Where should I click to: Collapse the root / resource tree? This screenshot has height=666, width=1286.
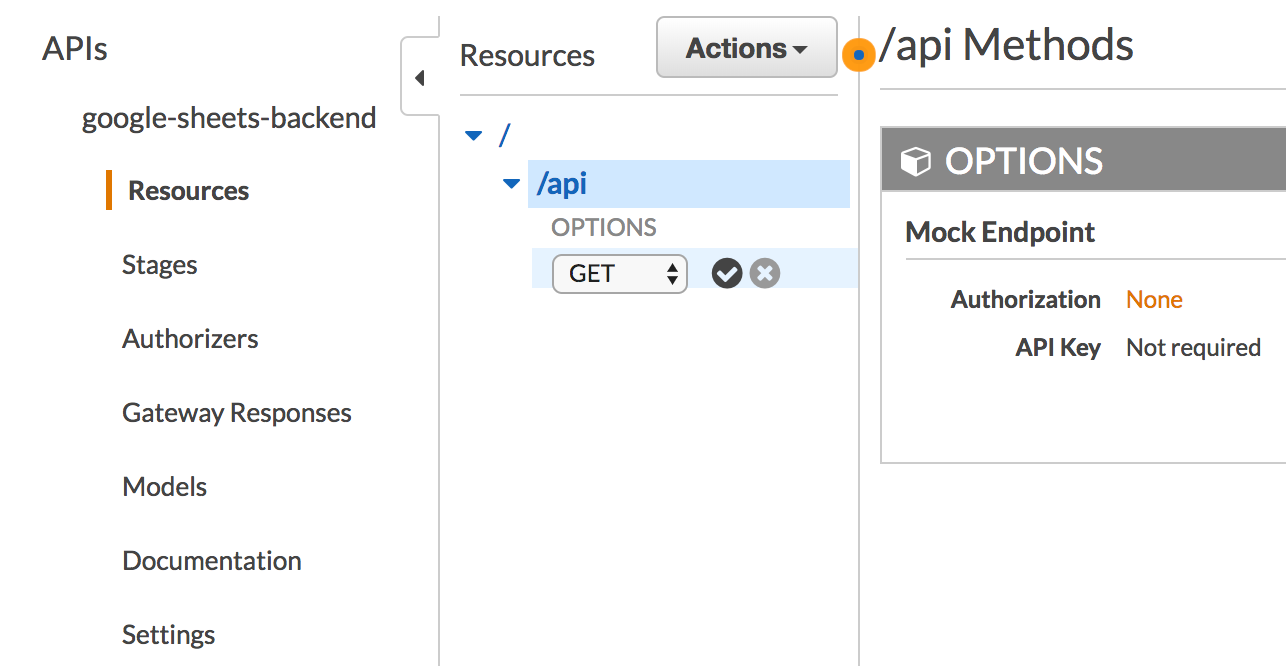474,135
